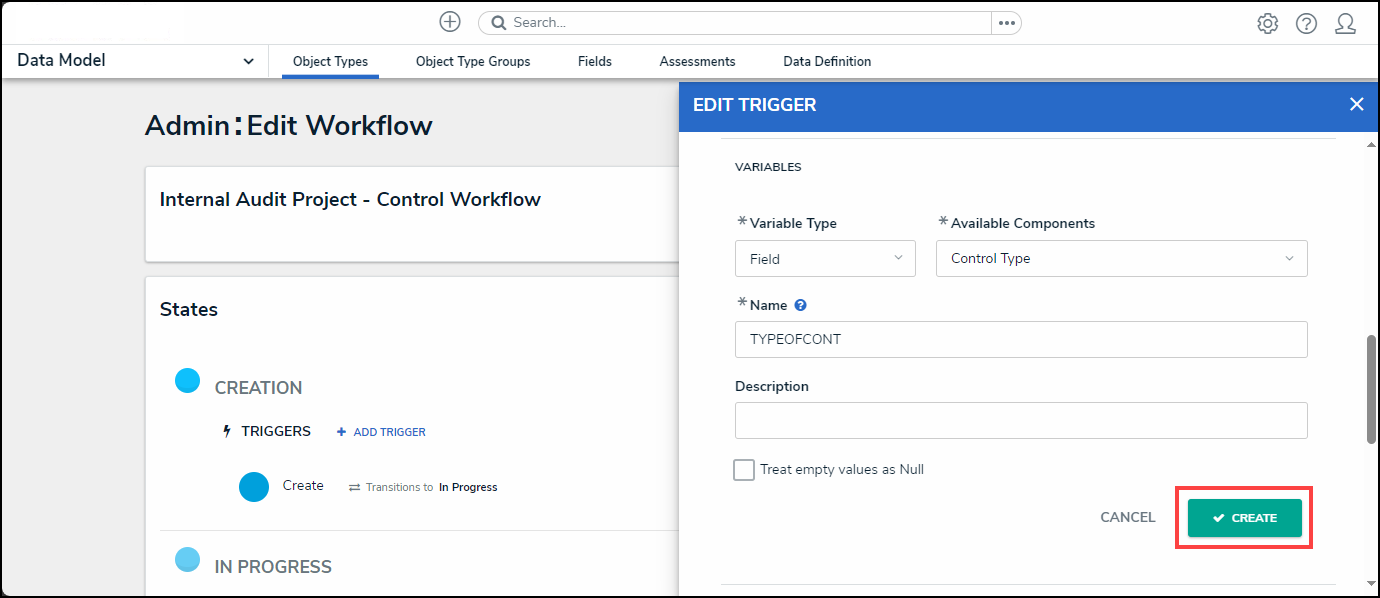Go to the Fields tab
Viewport: 1380px width, 598px height.
(x=594, y=62)
